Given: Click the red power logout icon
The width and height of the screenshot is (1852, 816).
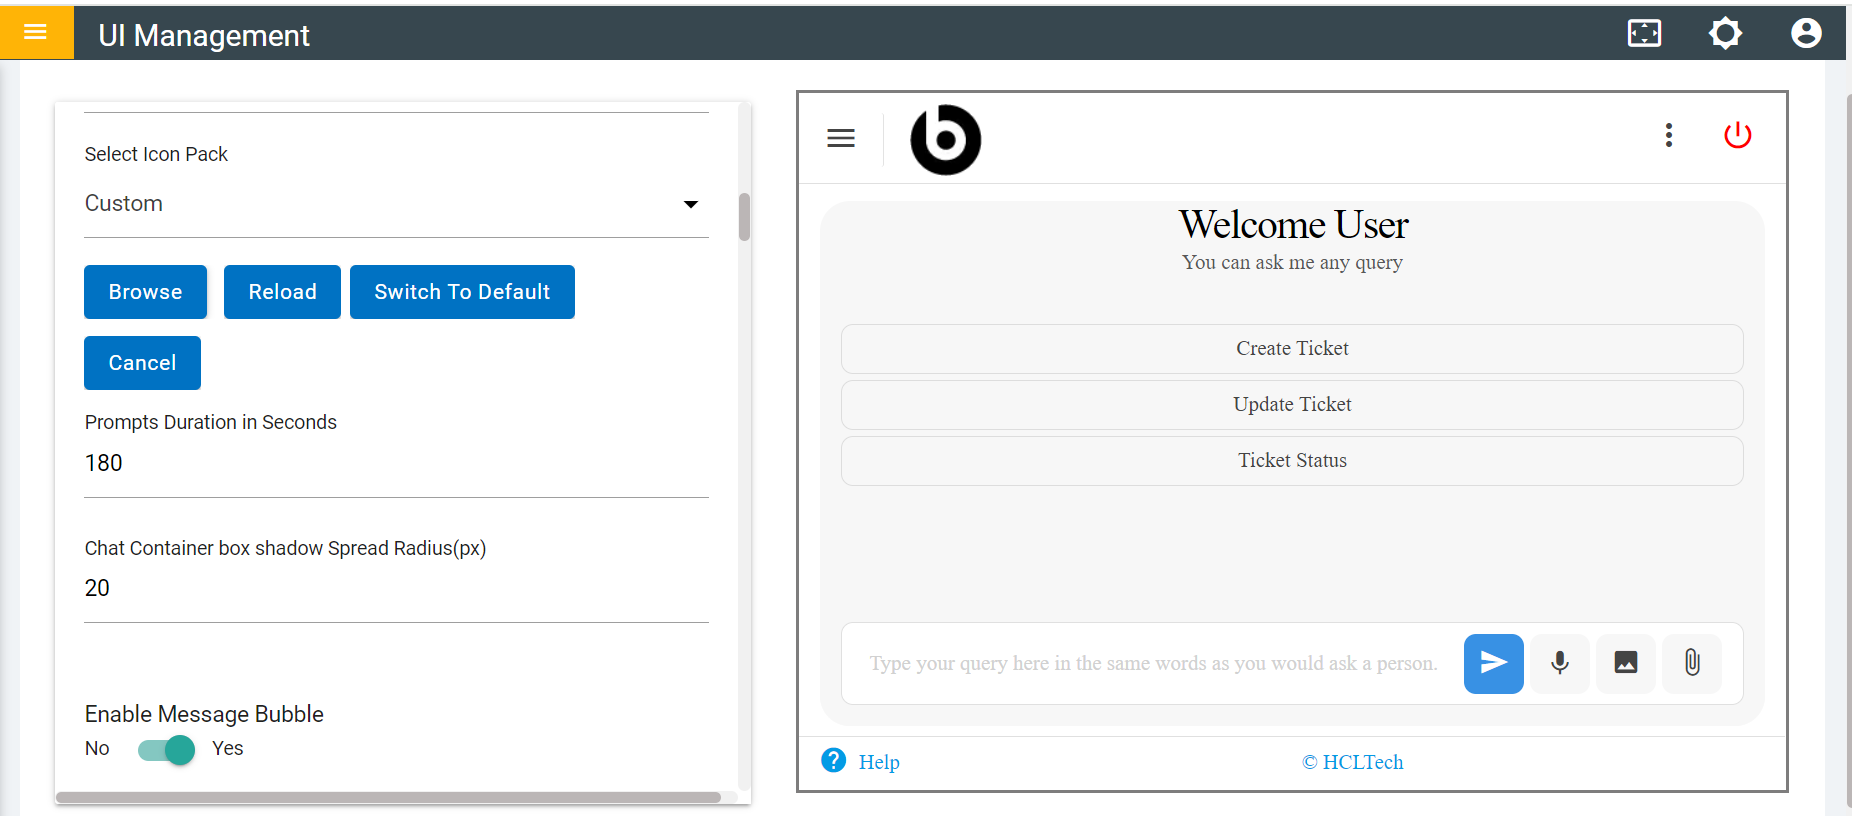Looking at the screenshot, I should tap(1737, 135).
